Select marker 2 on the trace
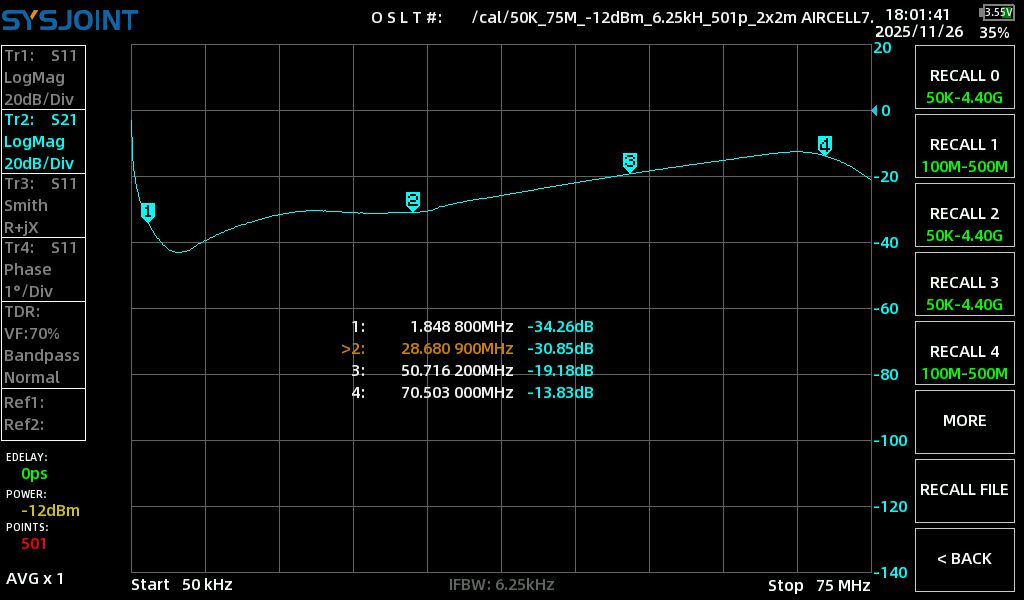 click(x=412, y=201)
